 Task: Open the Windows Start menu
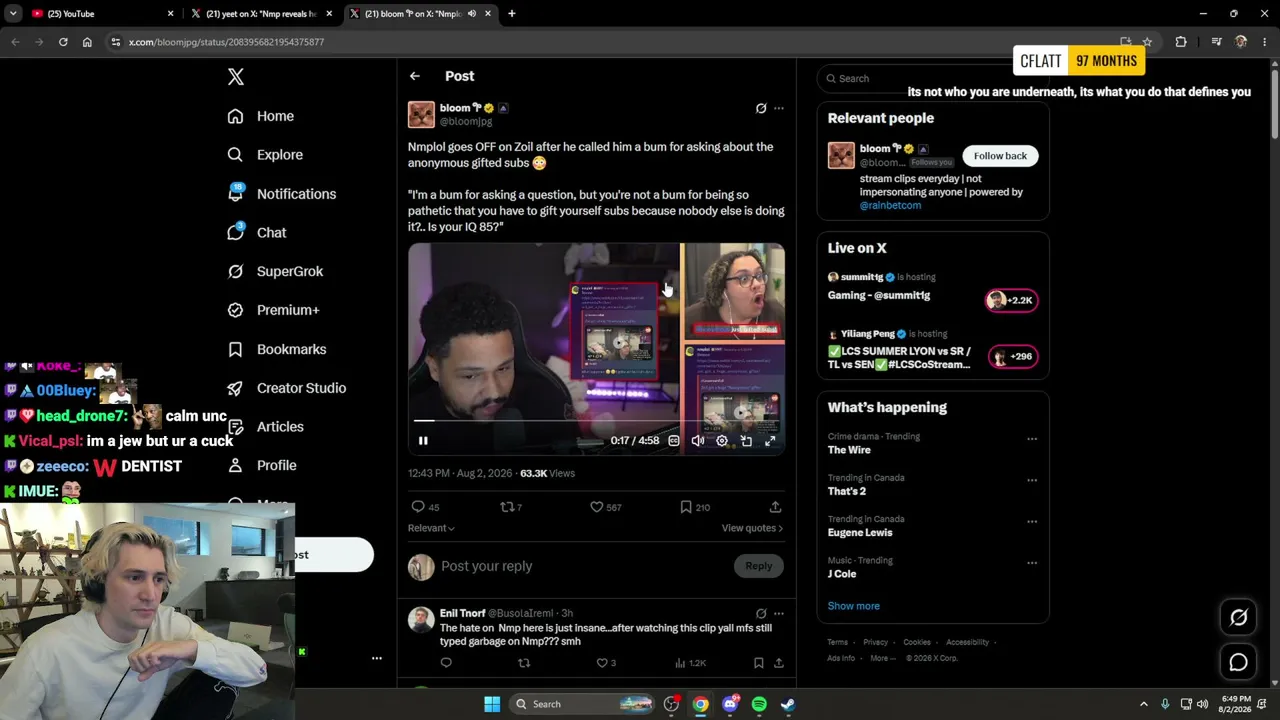click(x=492, y=704)
